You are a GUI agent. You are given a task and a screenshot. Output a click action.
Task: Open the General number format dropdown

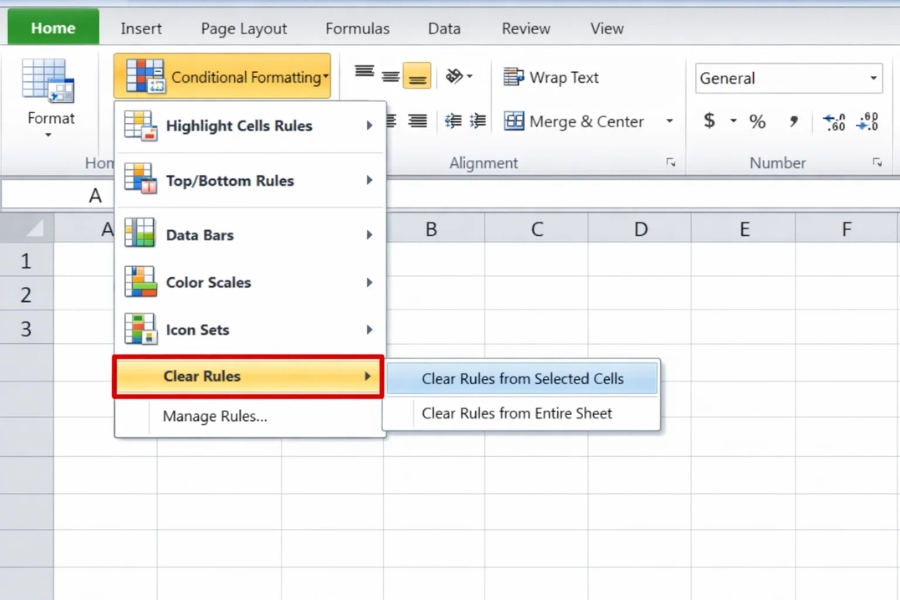click(874, 78)
